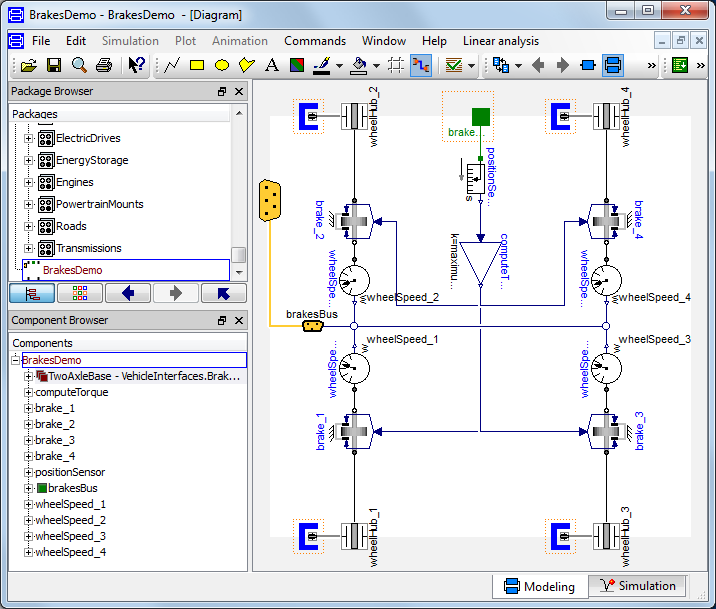Open the fill color picker
This screenshot has width=716, height=609.
pos(358,66)
